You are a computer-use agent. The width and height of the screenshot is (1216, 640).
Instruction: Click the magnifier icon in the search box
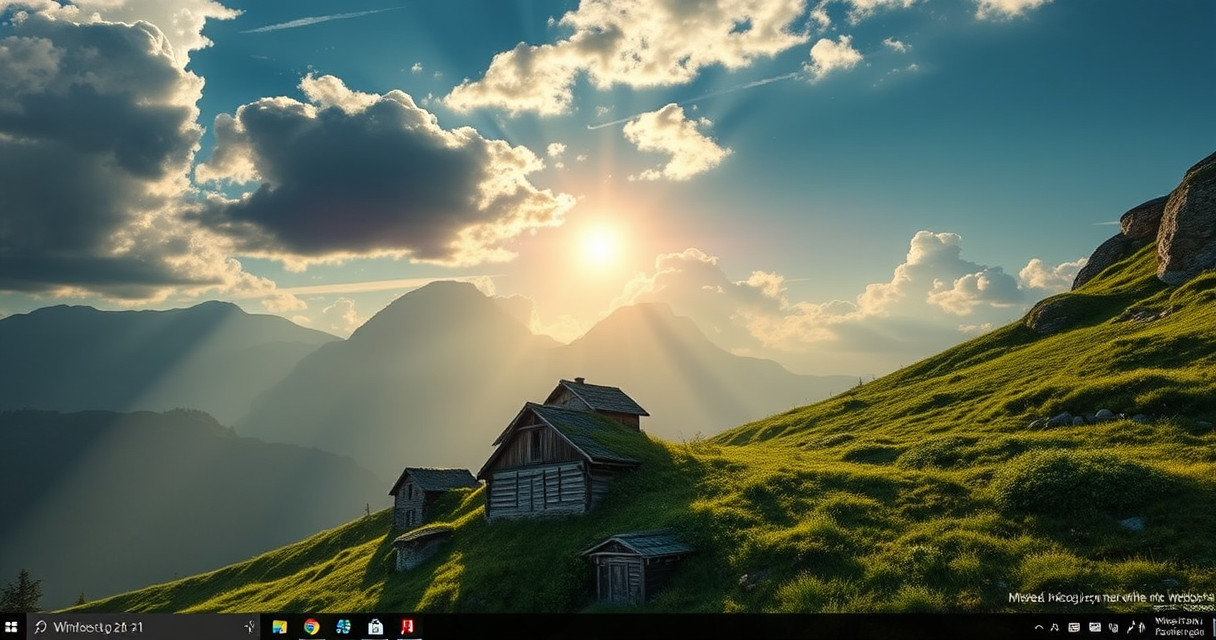[x=40, y=627]
